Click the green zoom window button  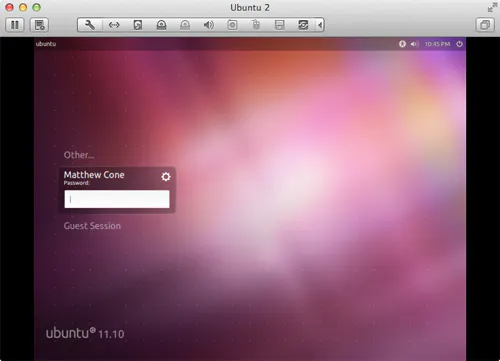pyautogui.click(x=36, y=7)
